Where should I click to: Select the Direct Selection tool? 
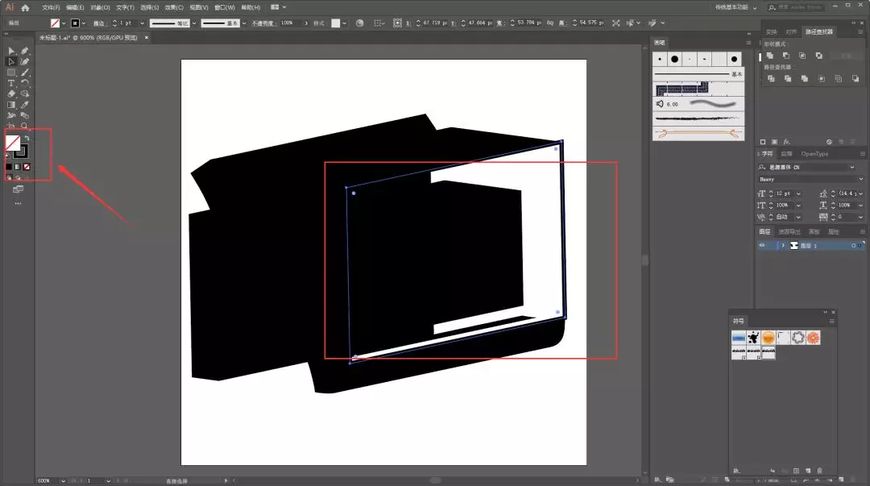pos(11,62)
